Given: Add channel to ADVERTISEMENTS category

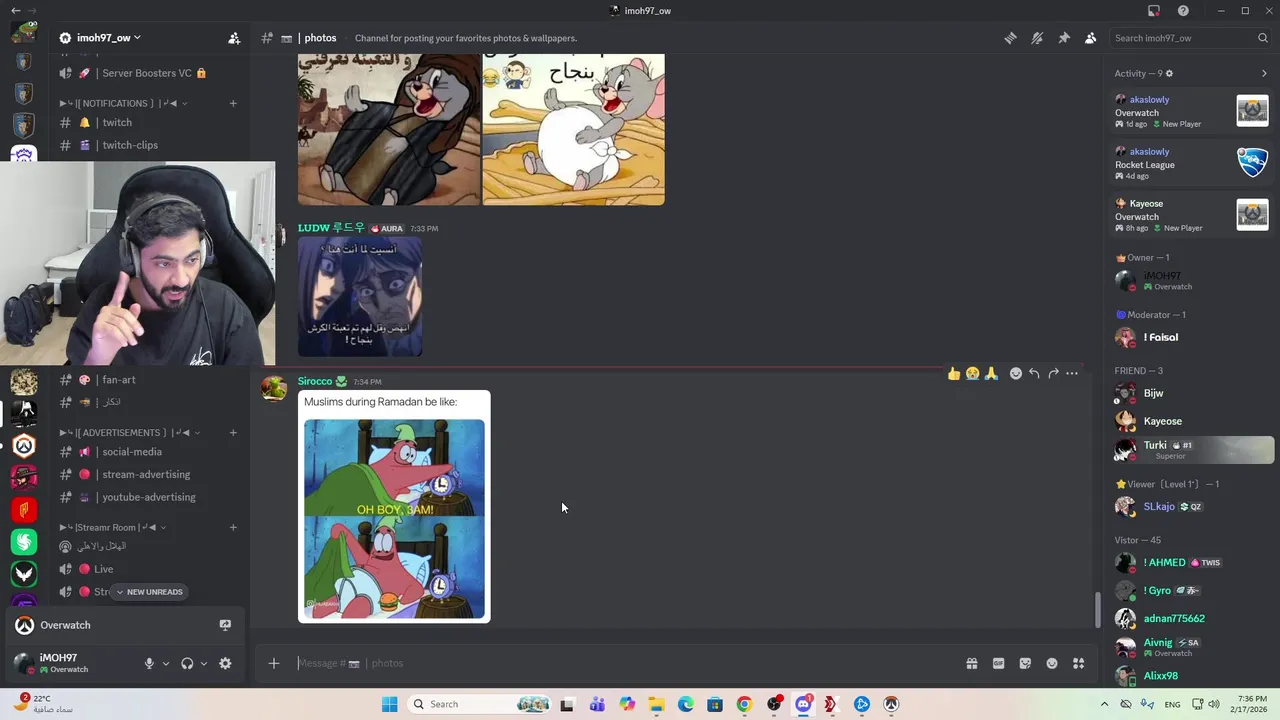Looking at the screenshot, I should pos(233,432).
